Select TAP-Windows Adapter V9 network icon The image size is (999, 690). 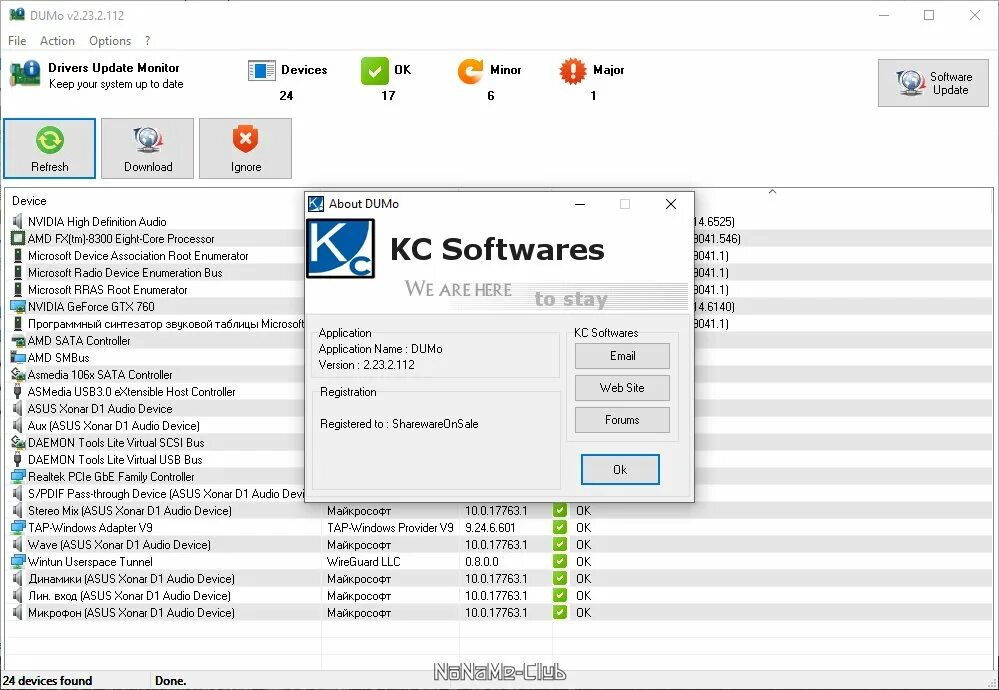click(18, 528)
